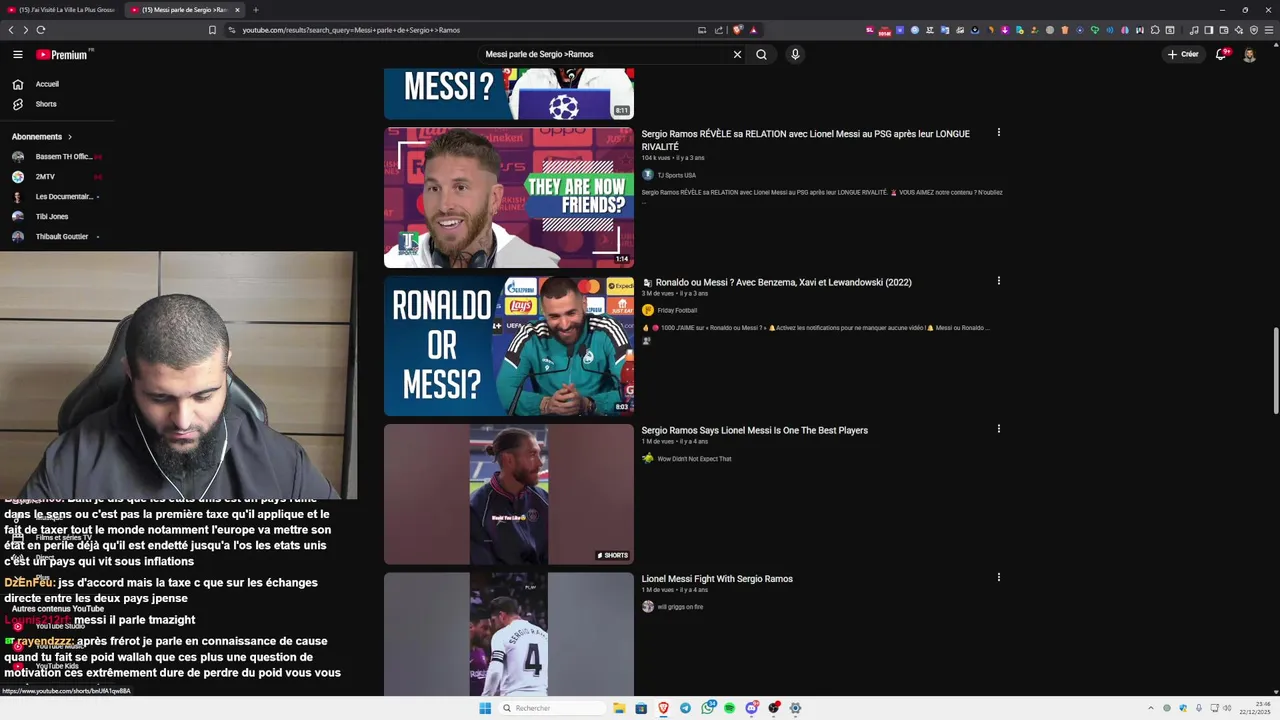Open File Explorer from the taskbar
1280x720 pixels.
[619, 708]
